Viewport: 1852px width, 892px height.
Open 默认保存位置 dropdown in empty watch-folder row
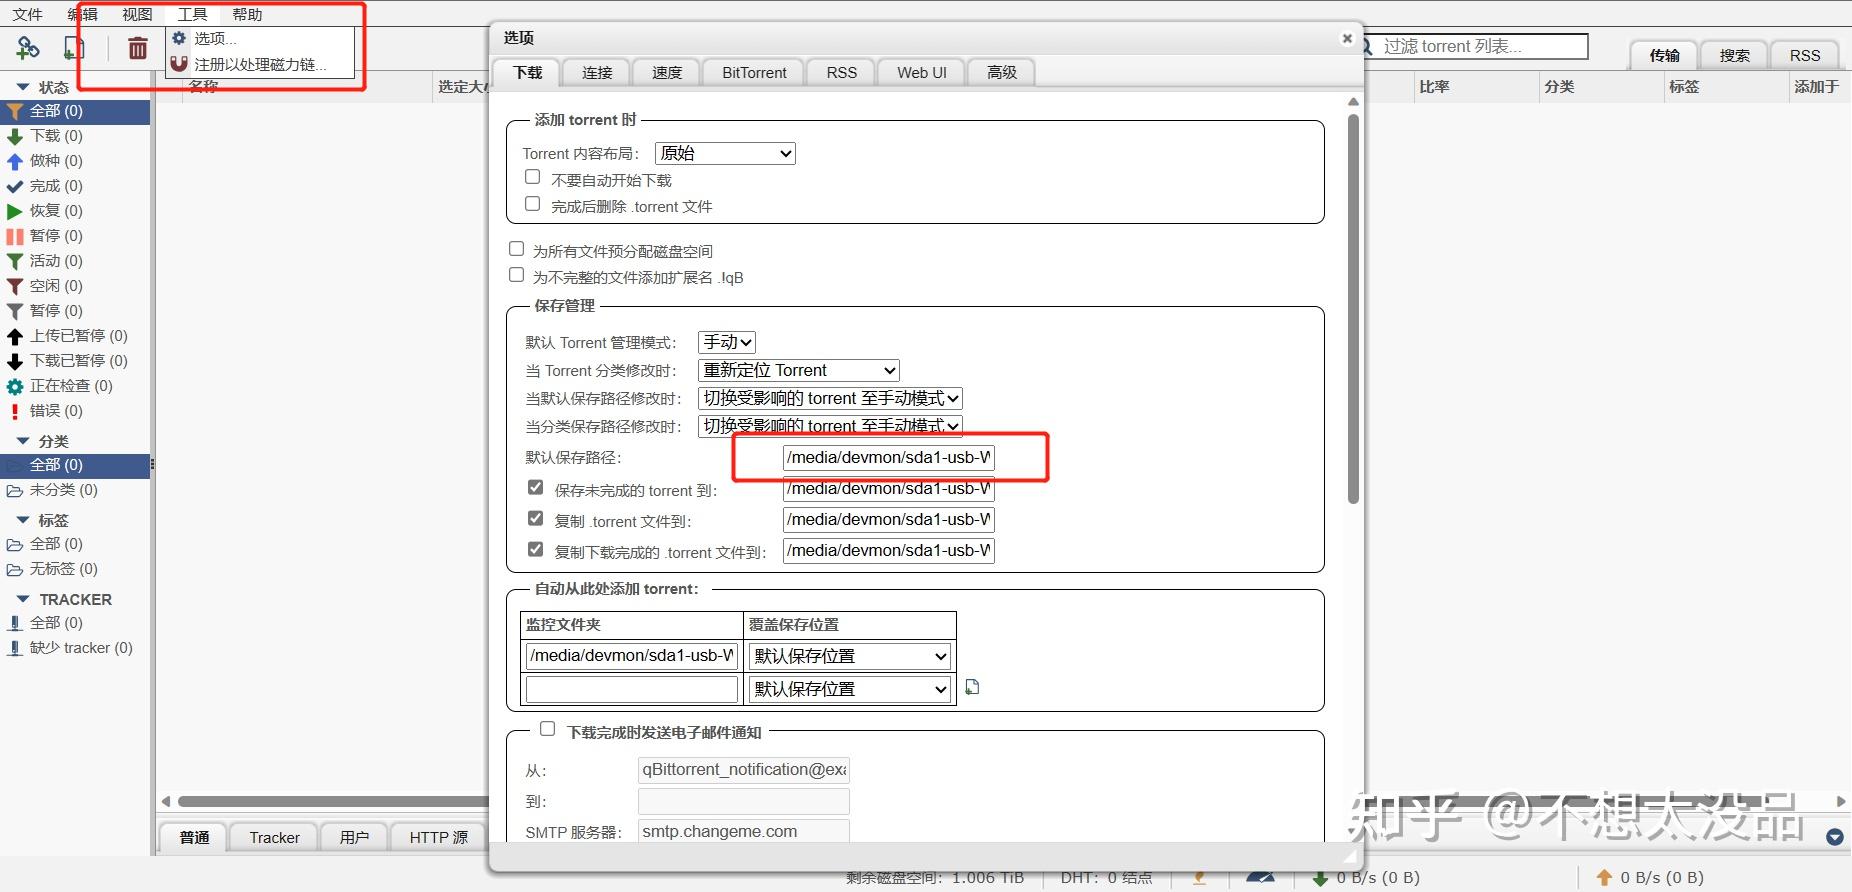pyautogui.click(x=850, y=689)
